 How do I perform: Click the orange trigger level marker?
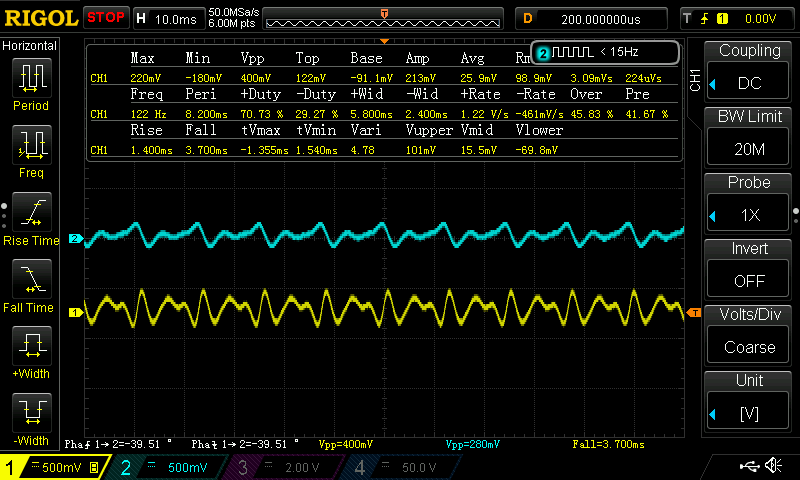point(694,313)
